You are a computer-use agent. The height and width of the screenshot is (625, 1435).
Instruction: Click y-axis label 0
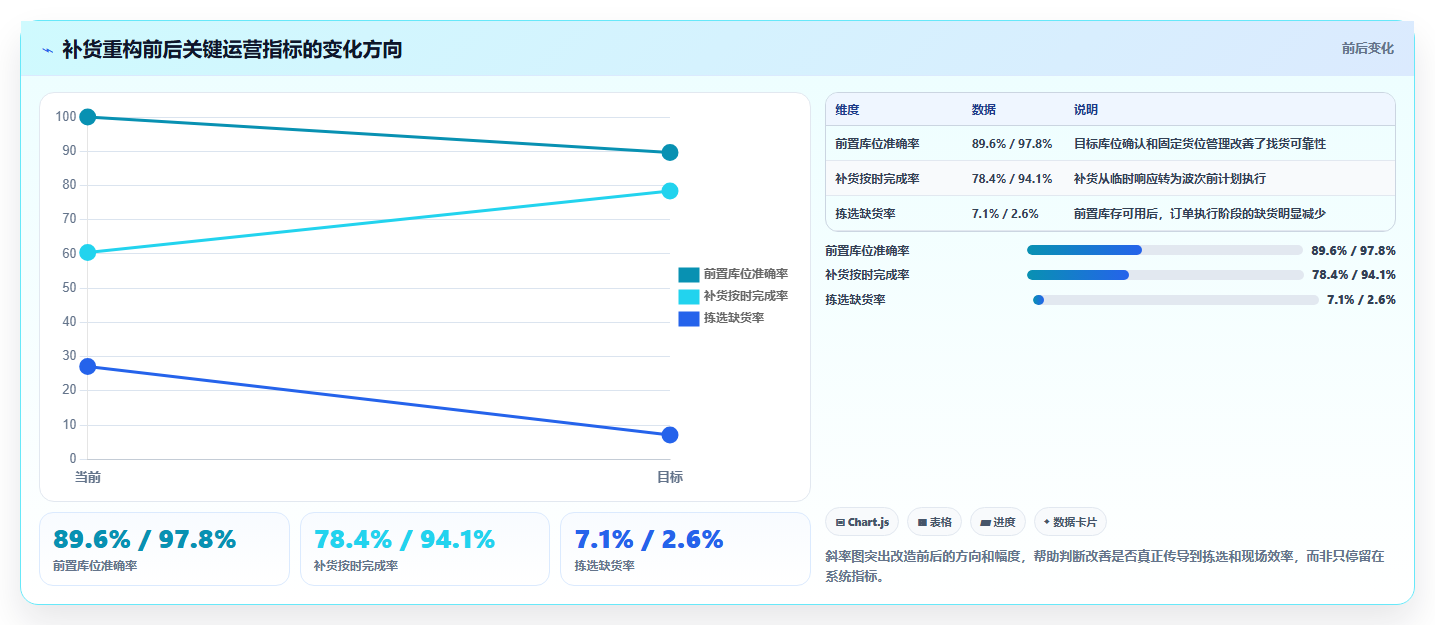point(73,459)
